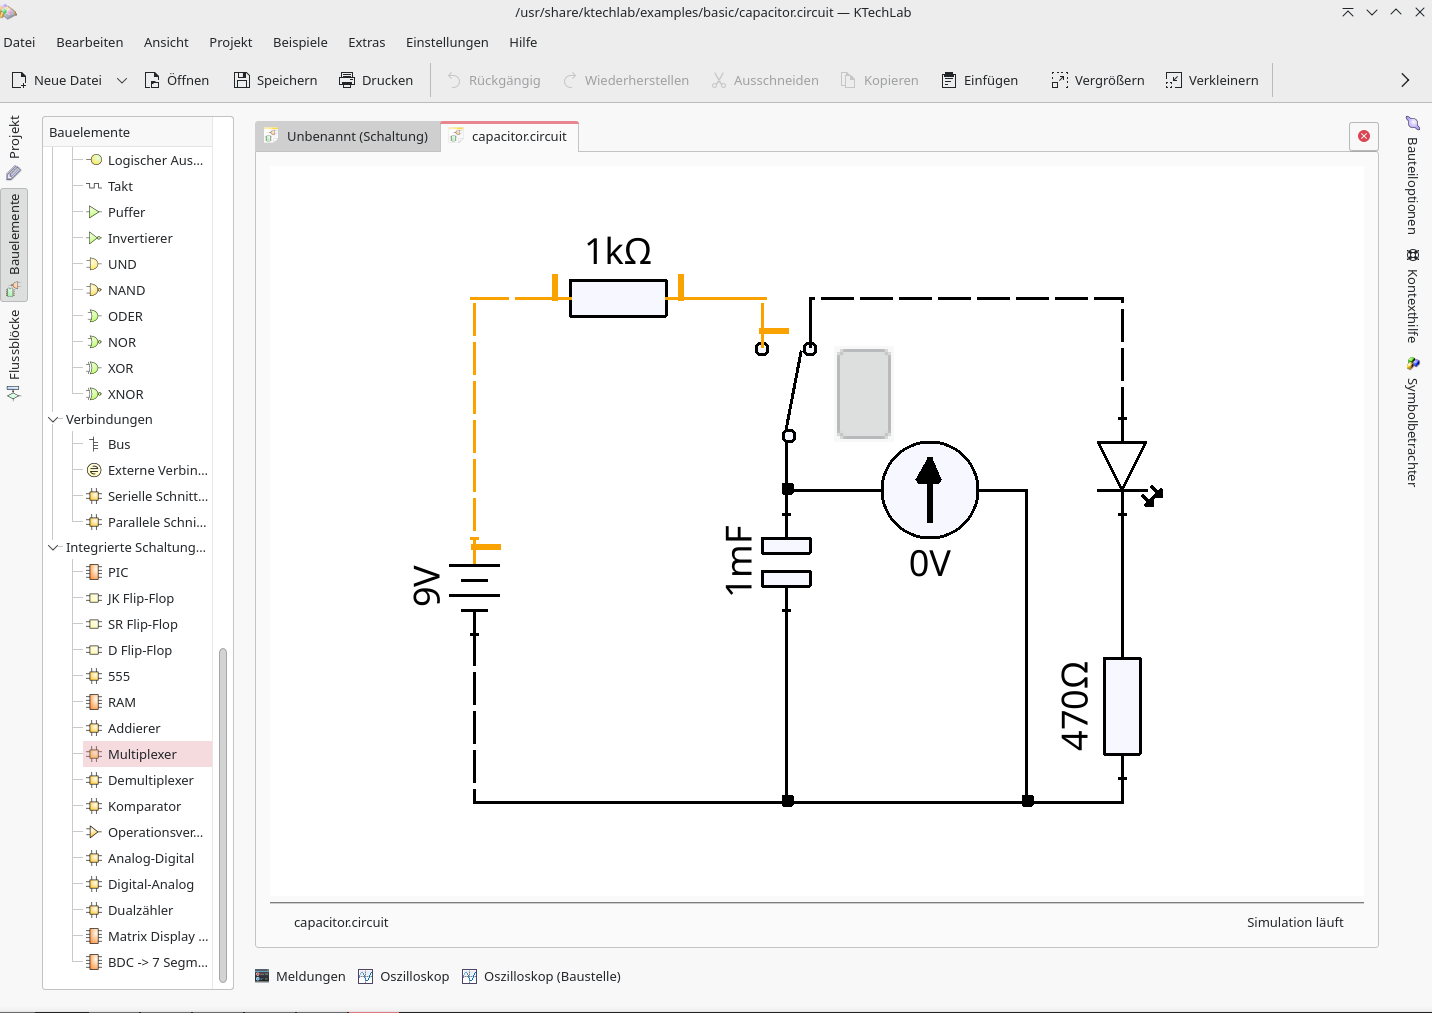The image size is (1432, 1013).
Task: Collapse the Integrierte Schaltungen tree group
Action: tap(54, 547)
